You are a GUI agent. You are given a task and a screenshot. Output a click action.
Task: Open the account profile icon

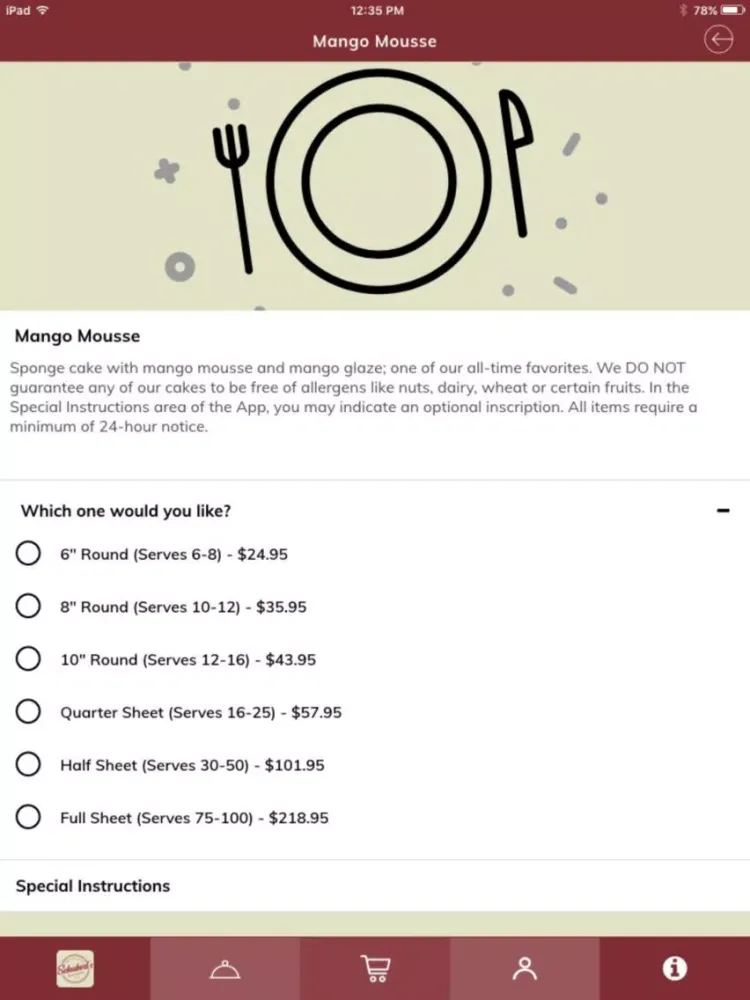525,969
